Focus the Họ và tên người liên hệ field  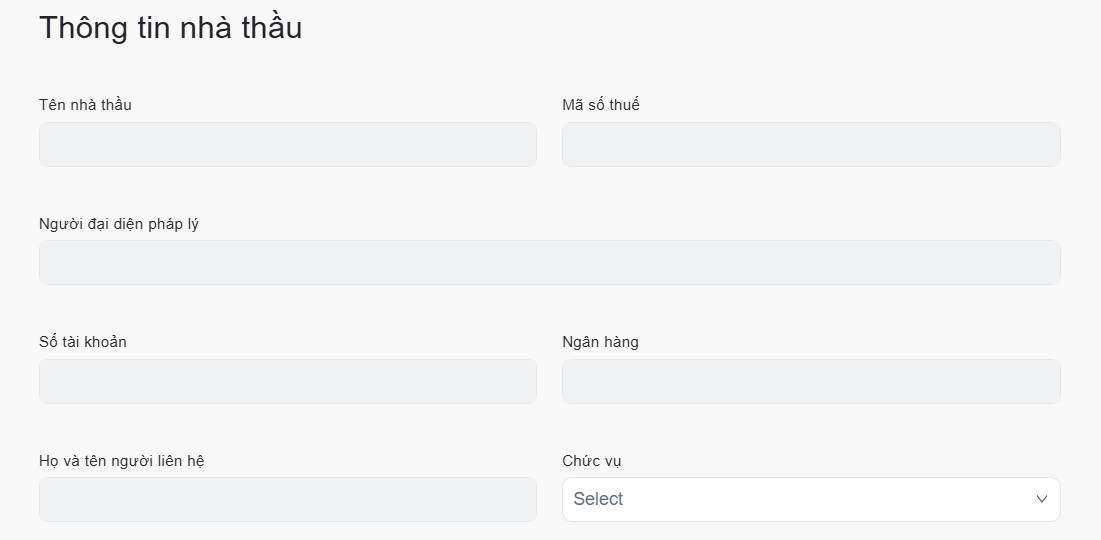[x=287, y=500]
